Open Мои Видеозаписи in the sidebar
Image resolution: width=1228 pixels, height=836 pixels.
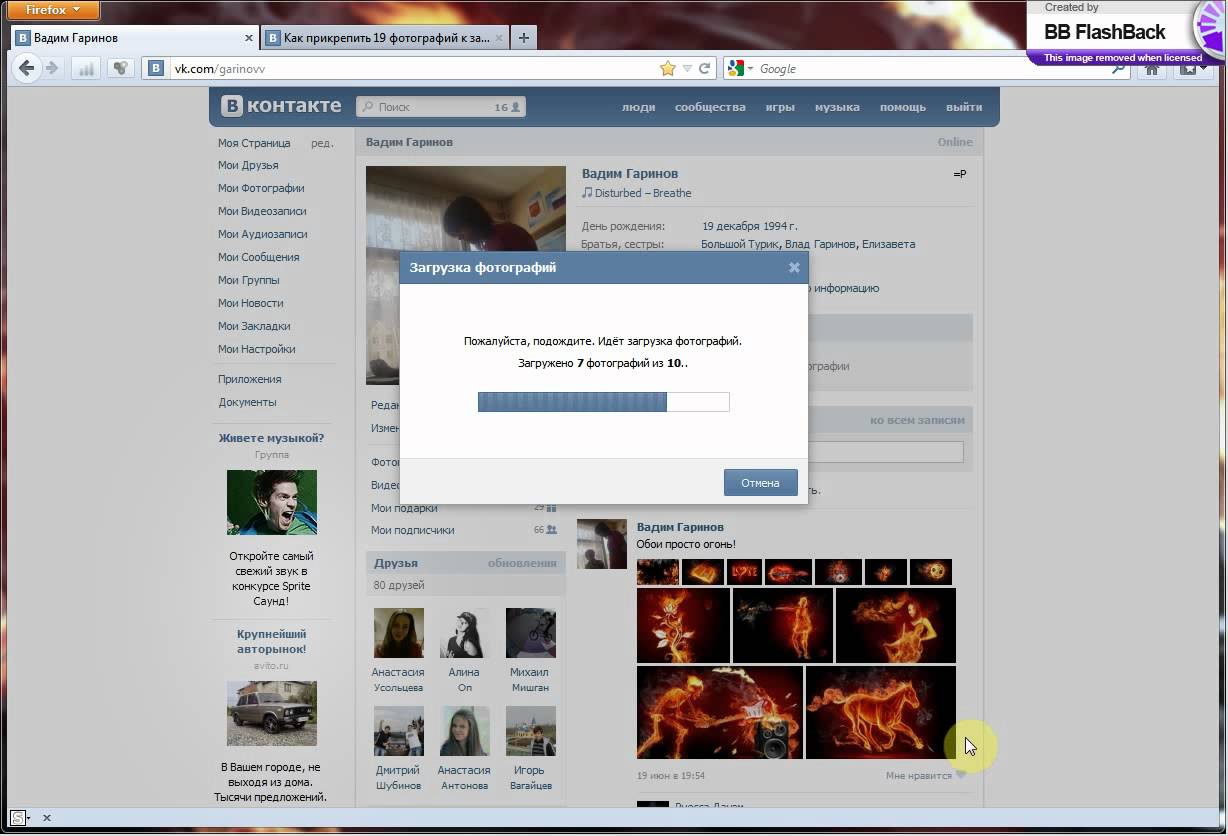tap(262, 212)
